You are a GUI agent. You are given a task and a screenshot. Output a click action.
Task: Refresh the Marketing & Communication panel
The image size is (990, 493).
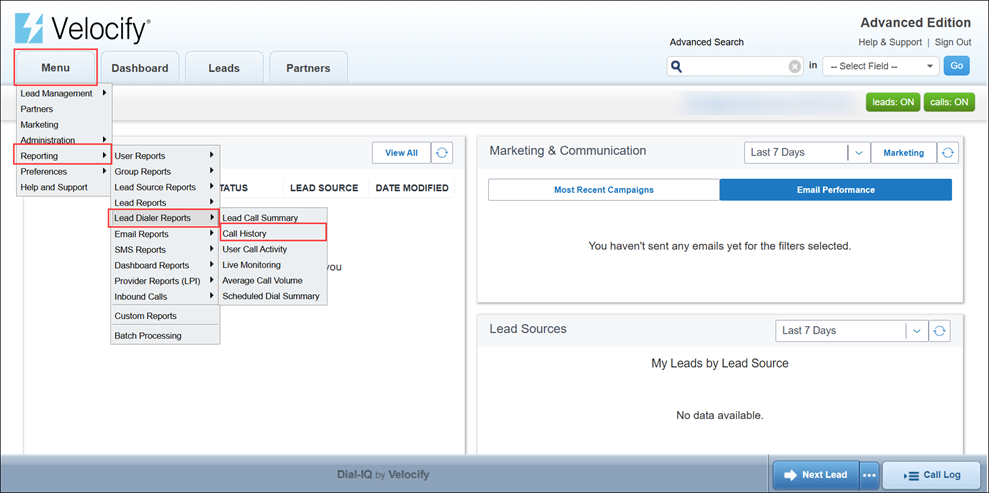point(947,153)
